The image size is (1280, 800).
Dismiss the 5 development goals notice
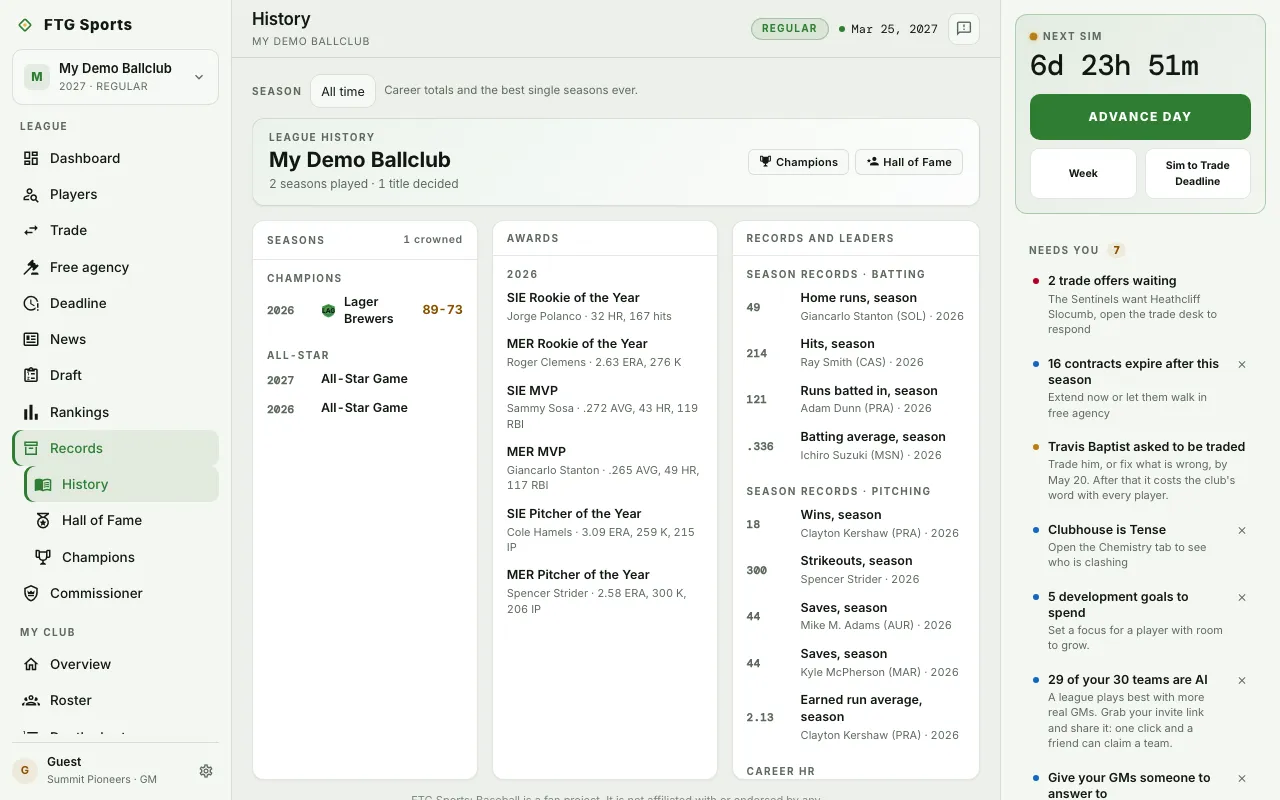[x=1242, y=598]
